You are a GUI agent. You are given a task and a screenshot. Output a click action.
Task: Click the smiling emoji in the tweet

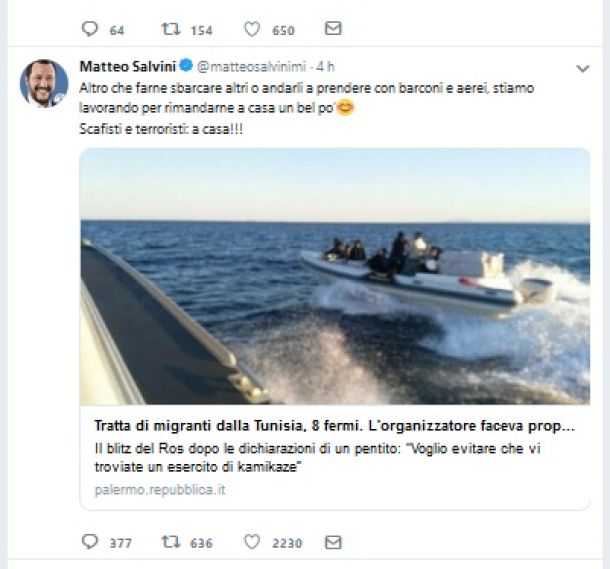346,108
